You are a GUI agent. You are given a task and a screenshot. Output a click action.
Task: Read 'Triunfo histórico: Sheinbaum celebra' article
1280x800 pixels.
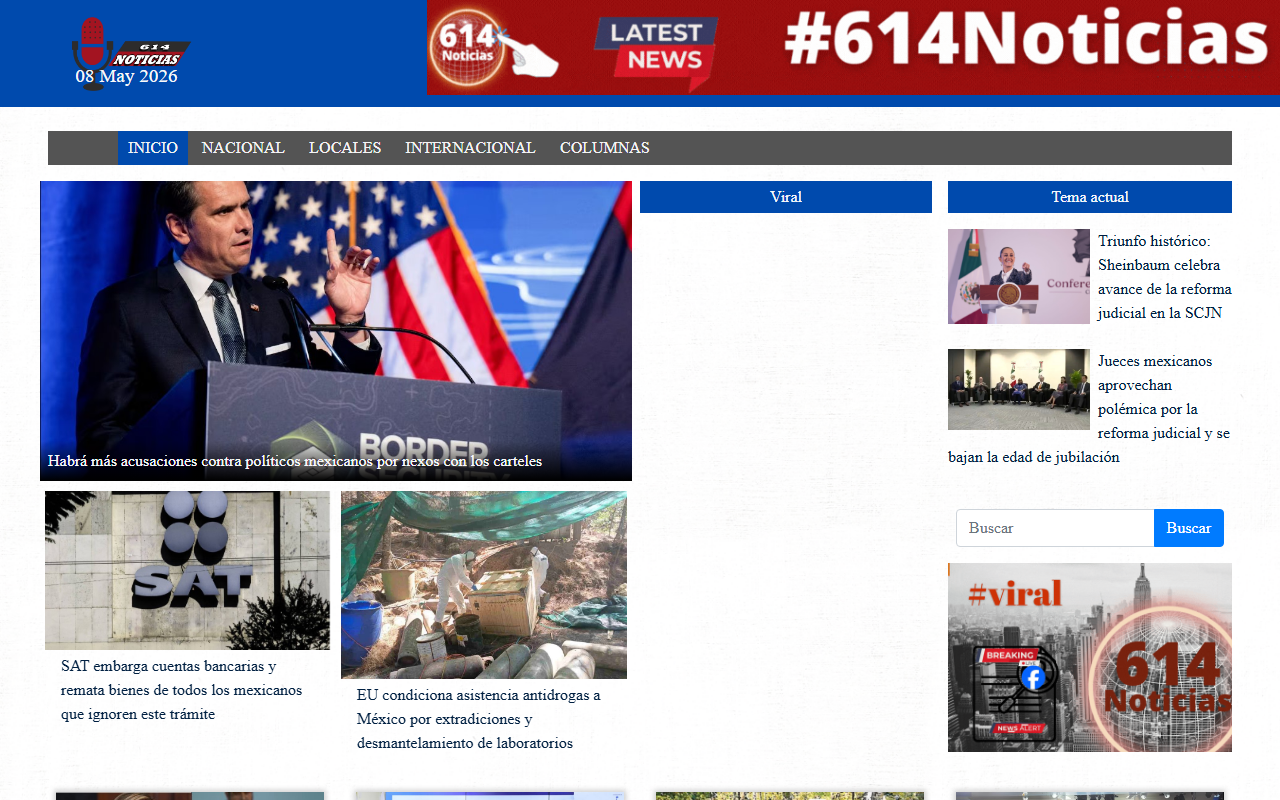[1164, 277]
